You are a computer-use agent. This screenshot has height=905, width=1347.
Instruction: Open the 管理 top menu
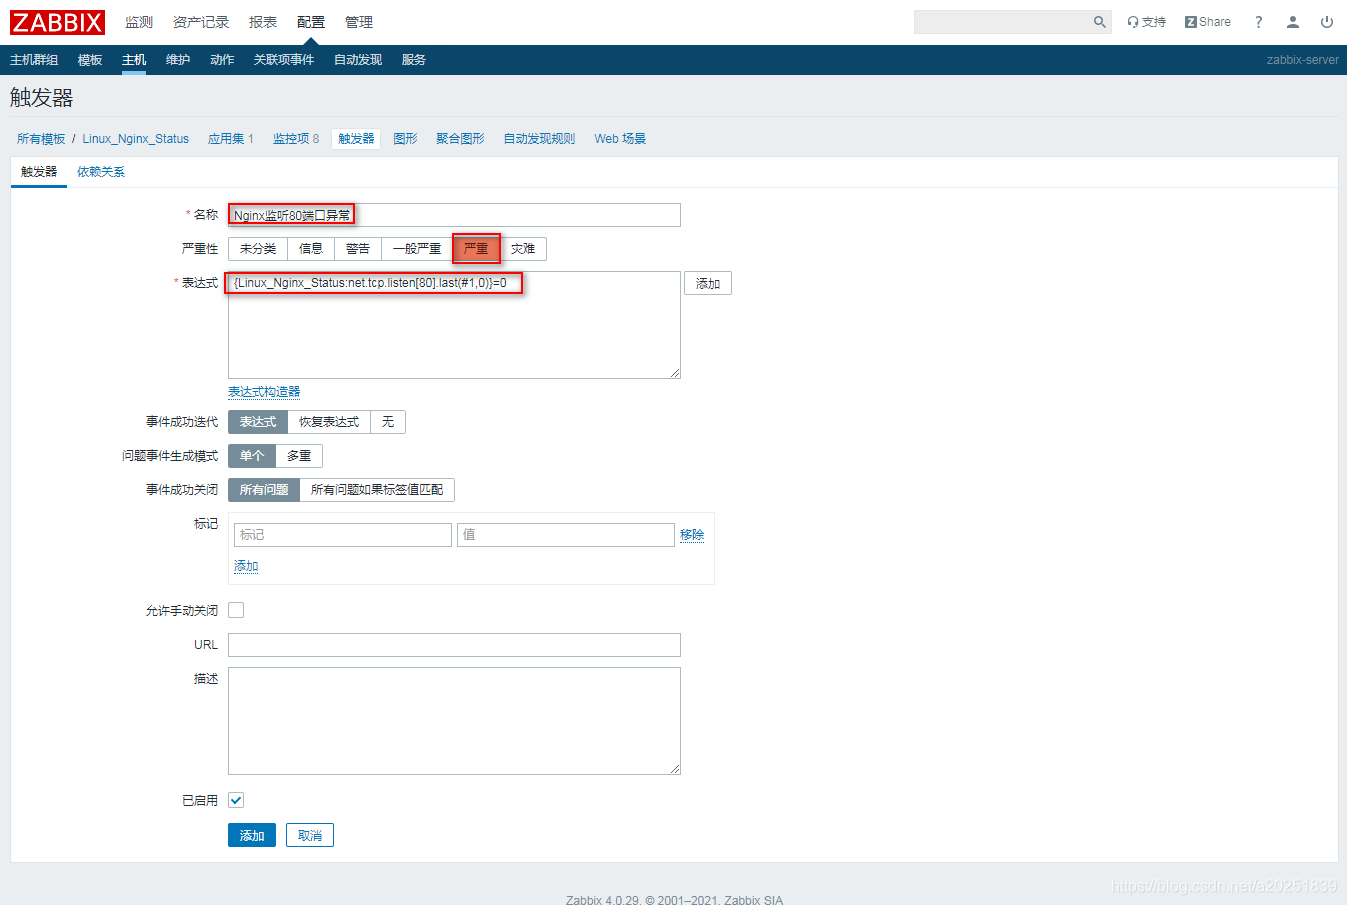359,22
